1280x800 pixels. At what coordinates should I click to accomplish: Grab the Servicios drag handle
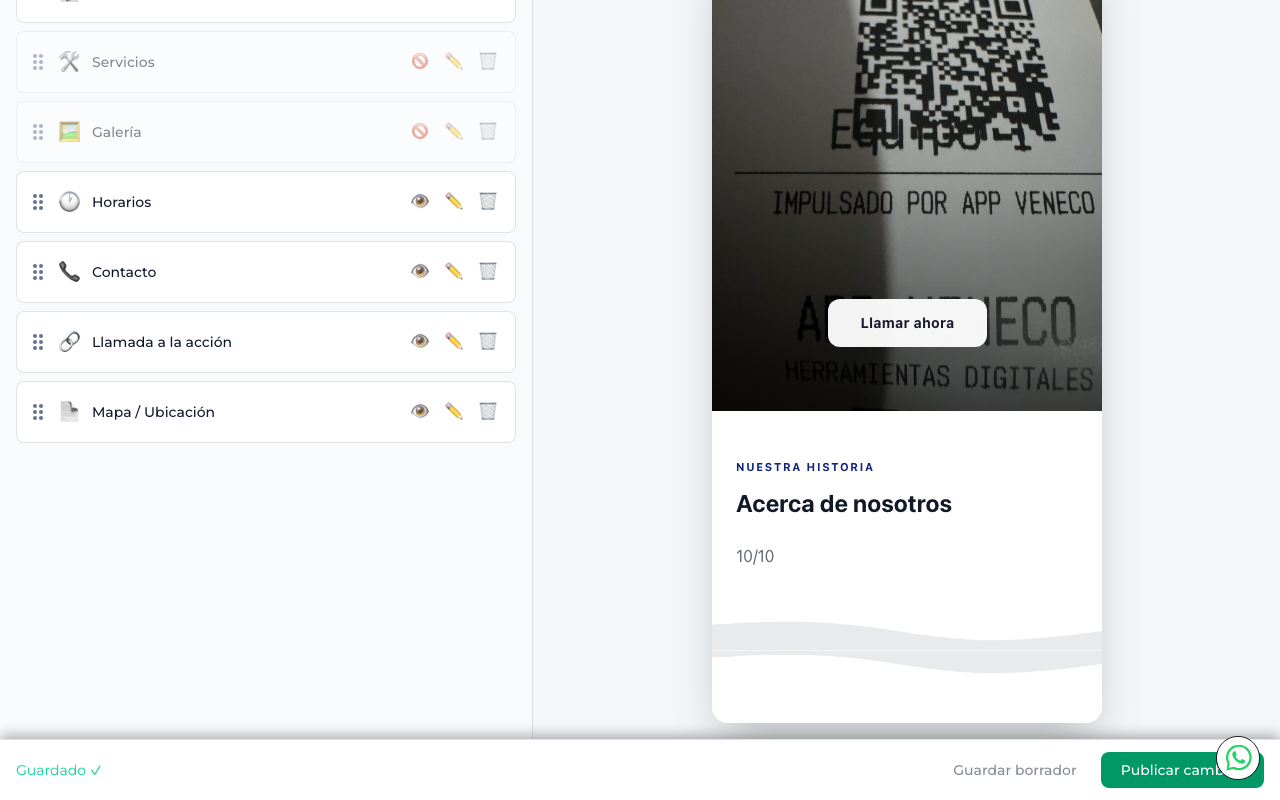(x=38, y=62)
